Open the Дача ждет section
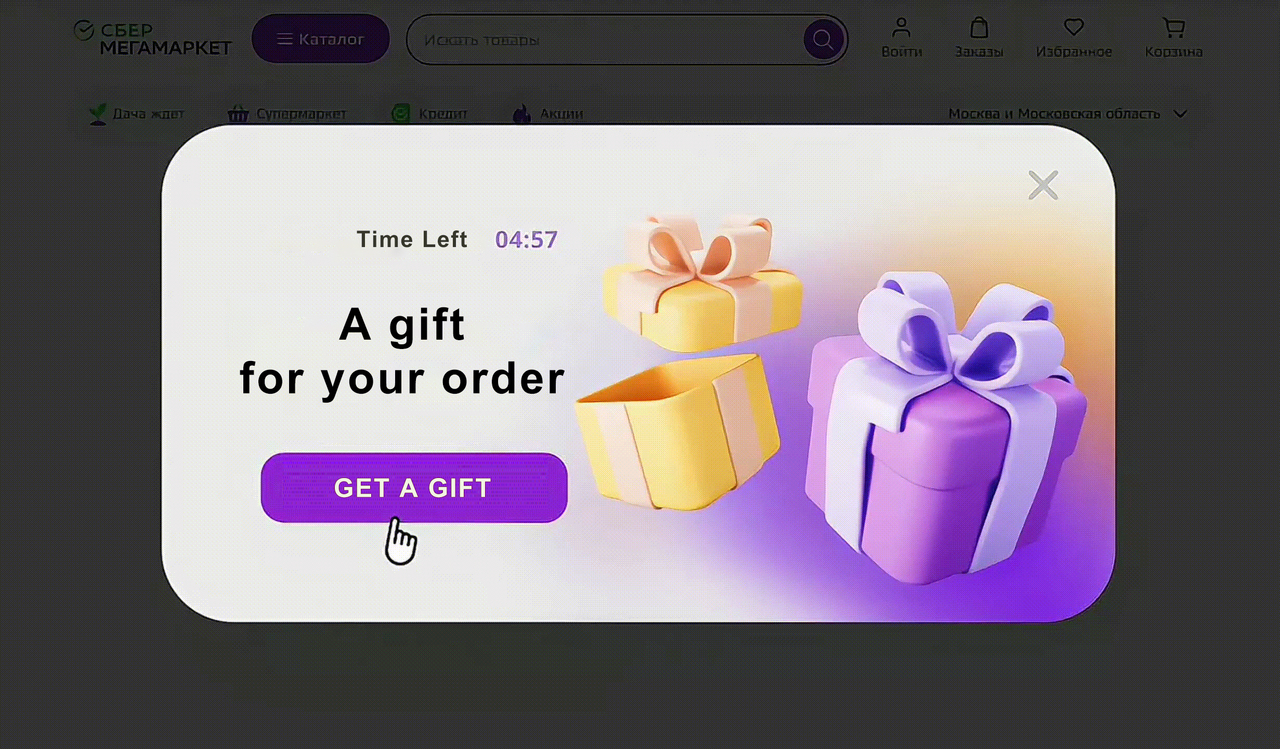Viewport: 1280px width, 749px height. (x=136, y=114)
